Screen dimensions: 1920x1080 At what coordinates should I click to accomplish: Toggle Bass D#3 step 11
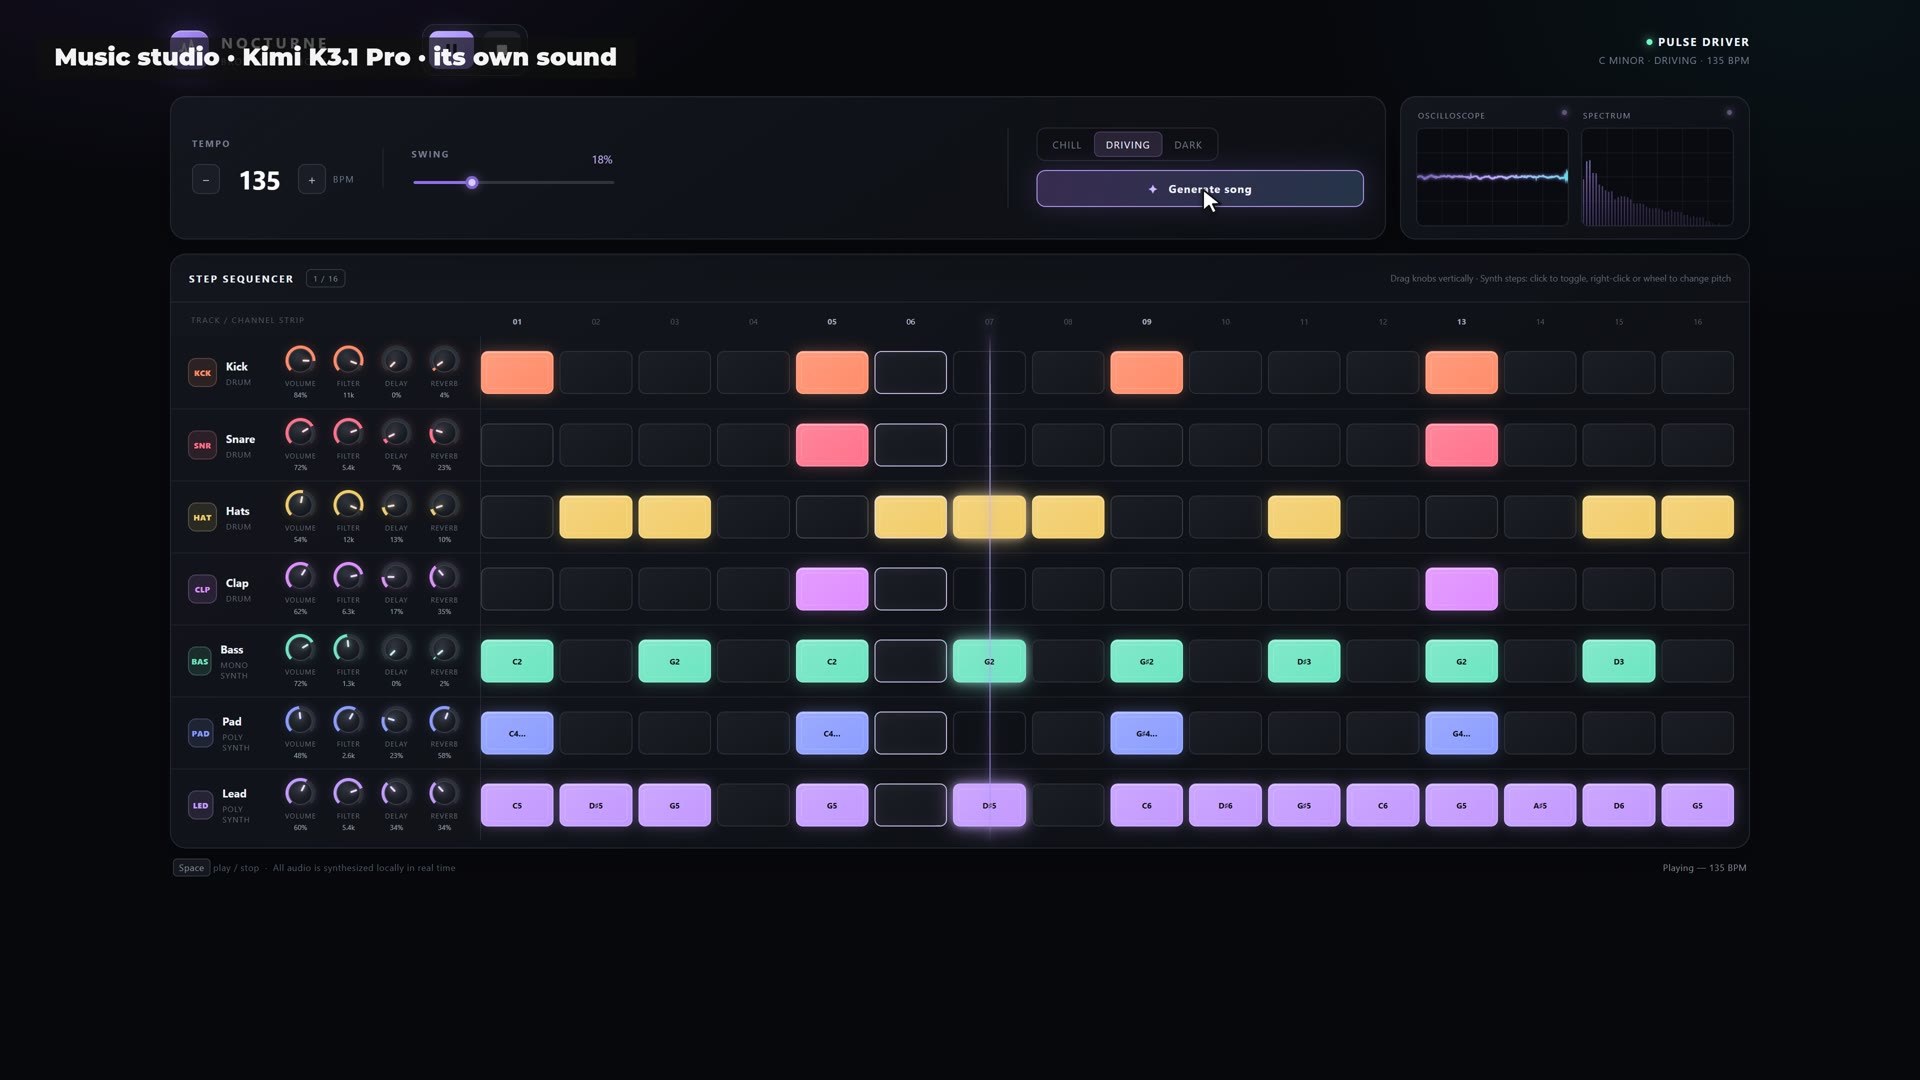point(1304,661)
